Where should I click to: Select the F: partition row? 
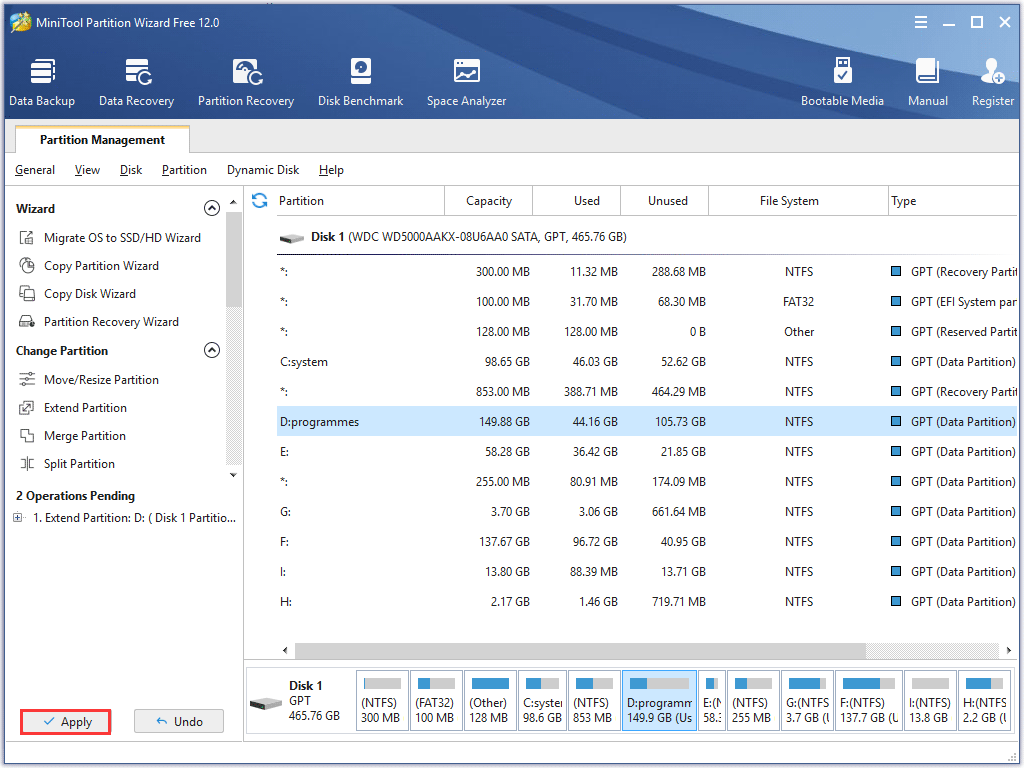647,542
